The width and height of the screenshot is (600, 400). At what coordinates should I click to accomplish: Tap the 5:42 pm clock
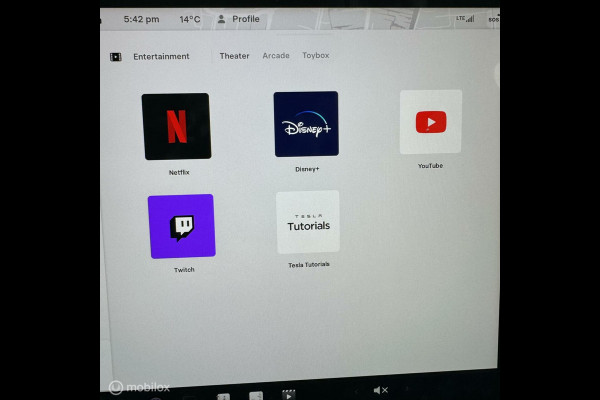coord(141,19)
